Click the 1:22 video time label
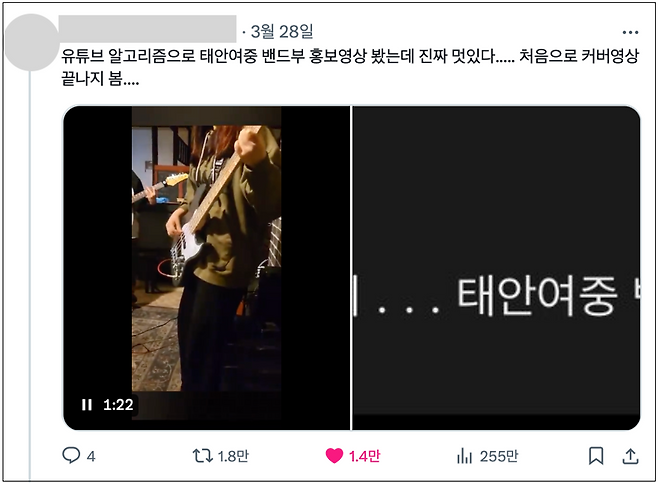The image size is (658, 483). tap(118, 405)
